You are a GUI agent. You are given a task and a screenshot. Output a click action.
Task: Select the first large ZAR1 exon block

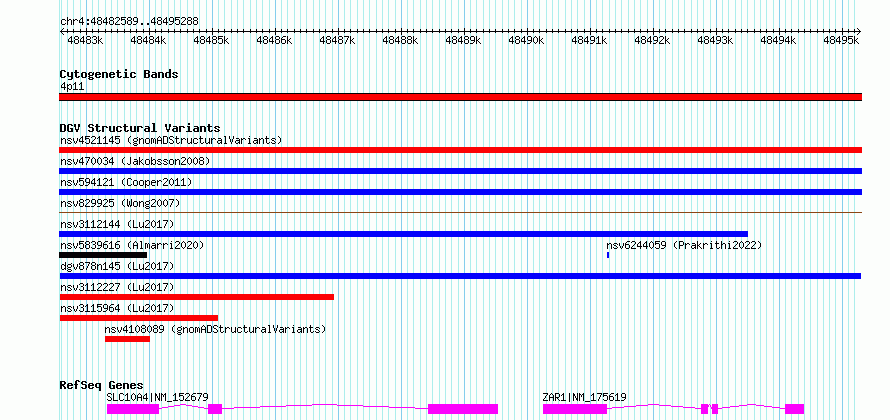point(575,409)
